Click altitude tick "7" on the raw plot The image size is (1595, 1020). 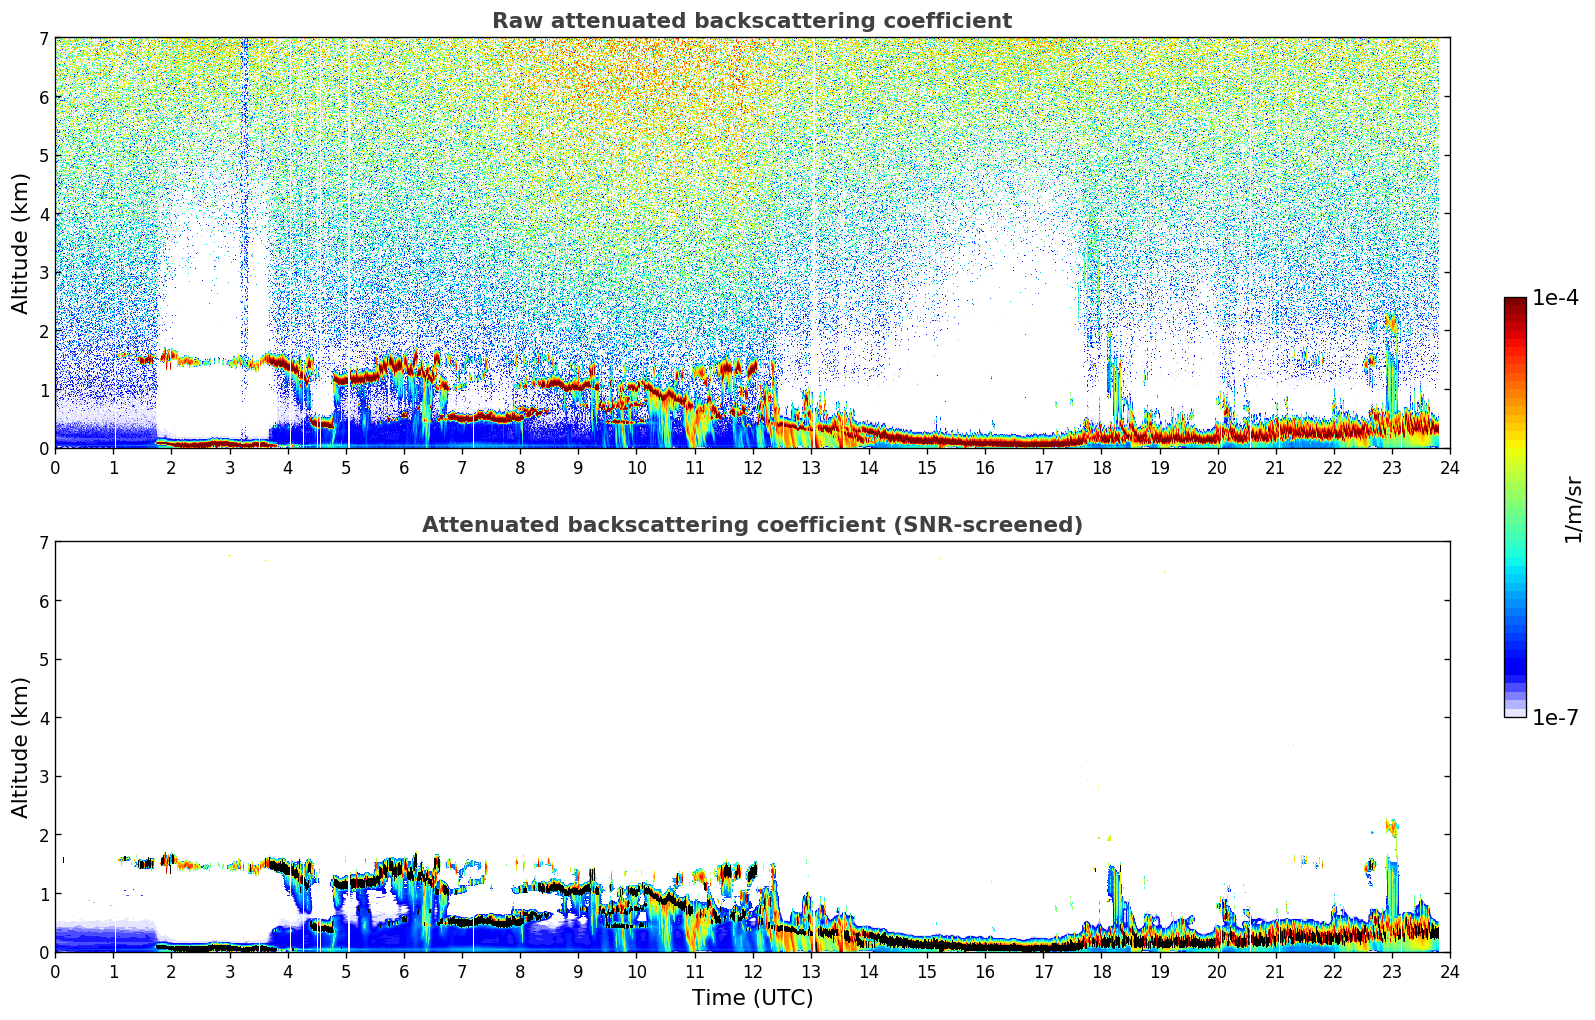(43, 38)
